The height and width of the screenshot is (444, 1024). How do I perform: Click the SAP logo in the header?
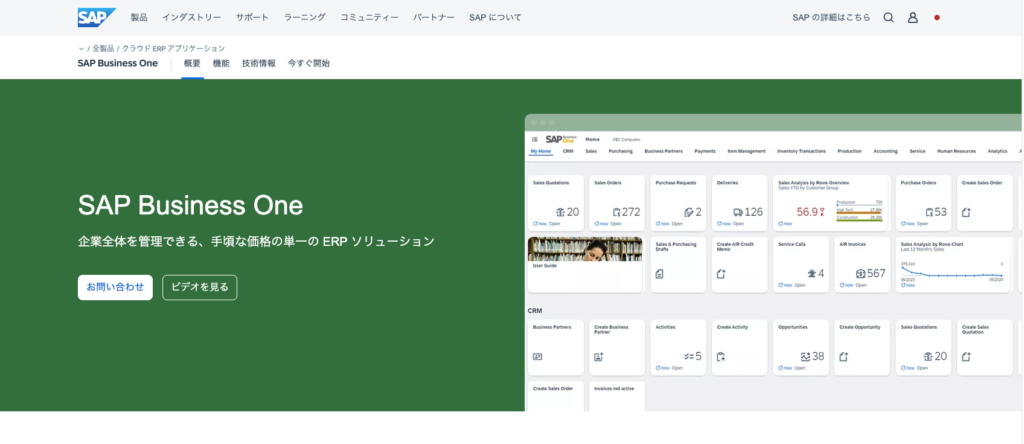pos(96,17)
